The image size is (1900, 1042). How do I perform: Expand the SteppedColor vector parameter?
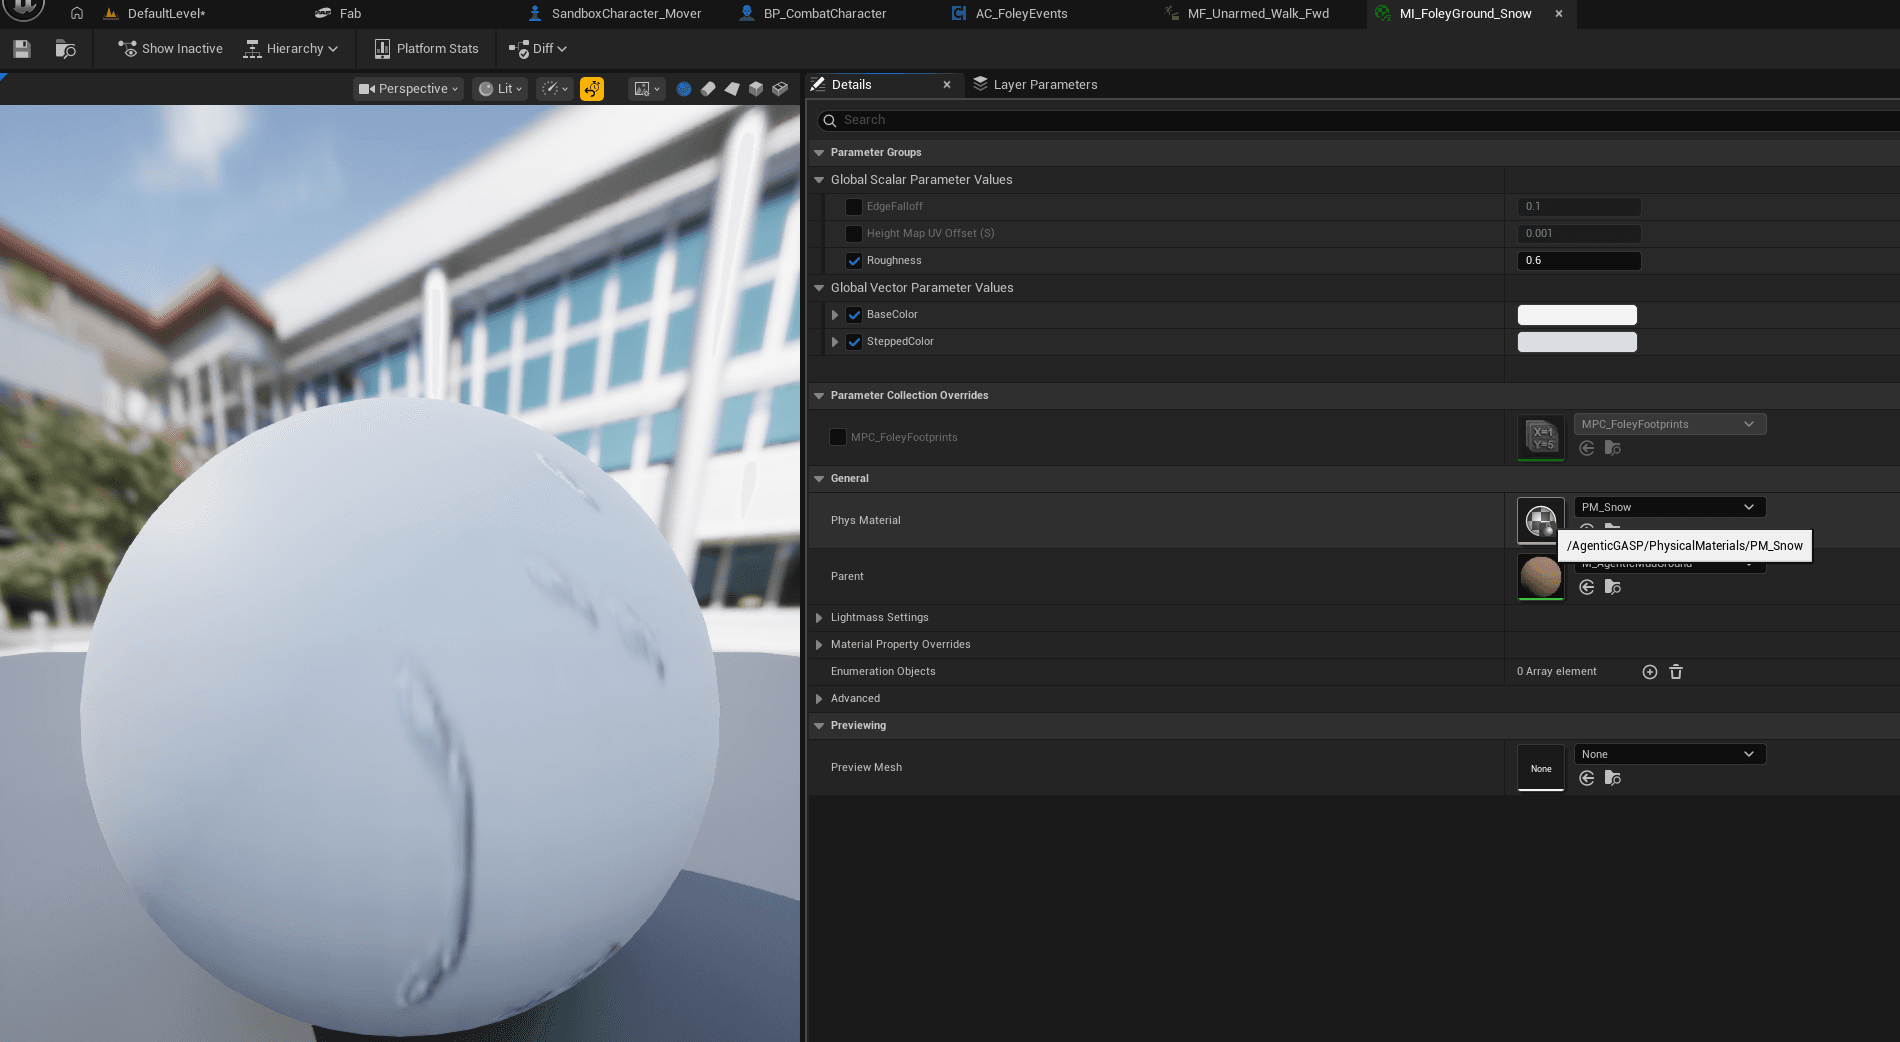click(x=835, y=342)
